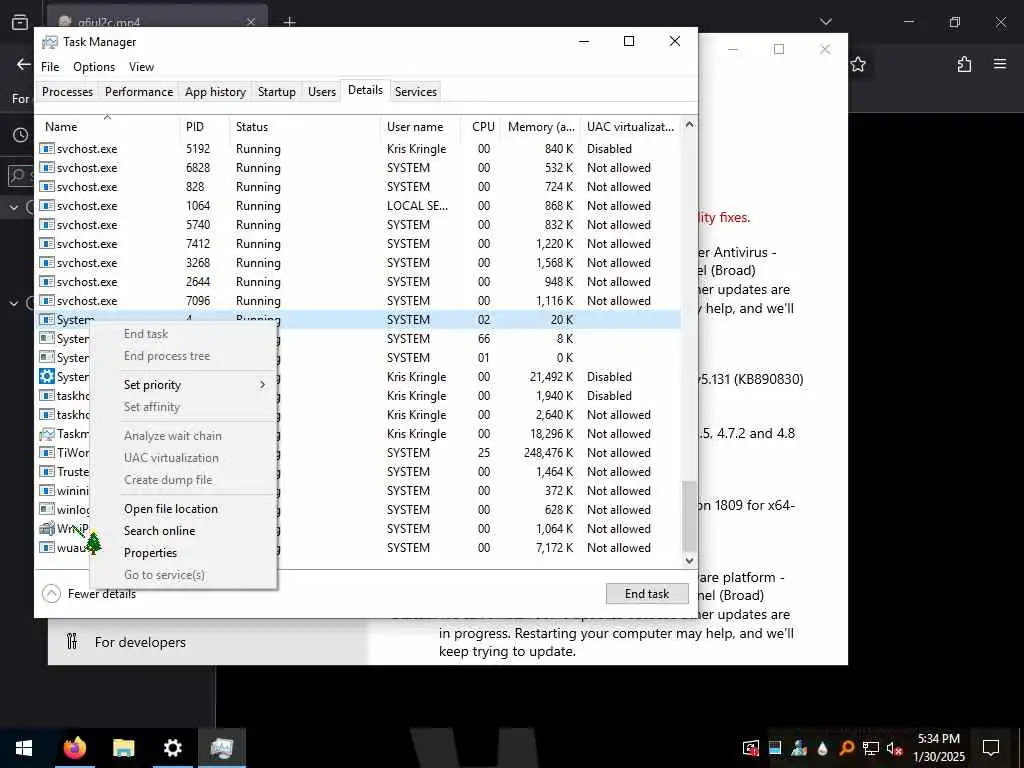Close the Firefox tab gfiul2c.mp4
The height and width of the screenshot is (768, 1024).
pos(251,22)
